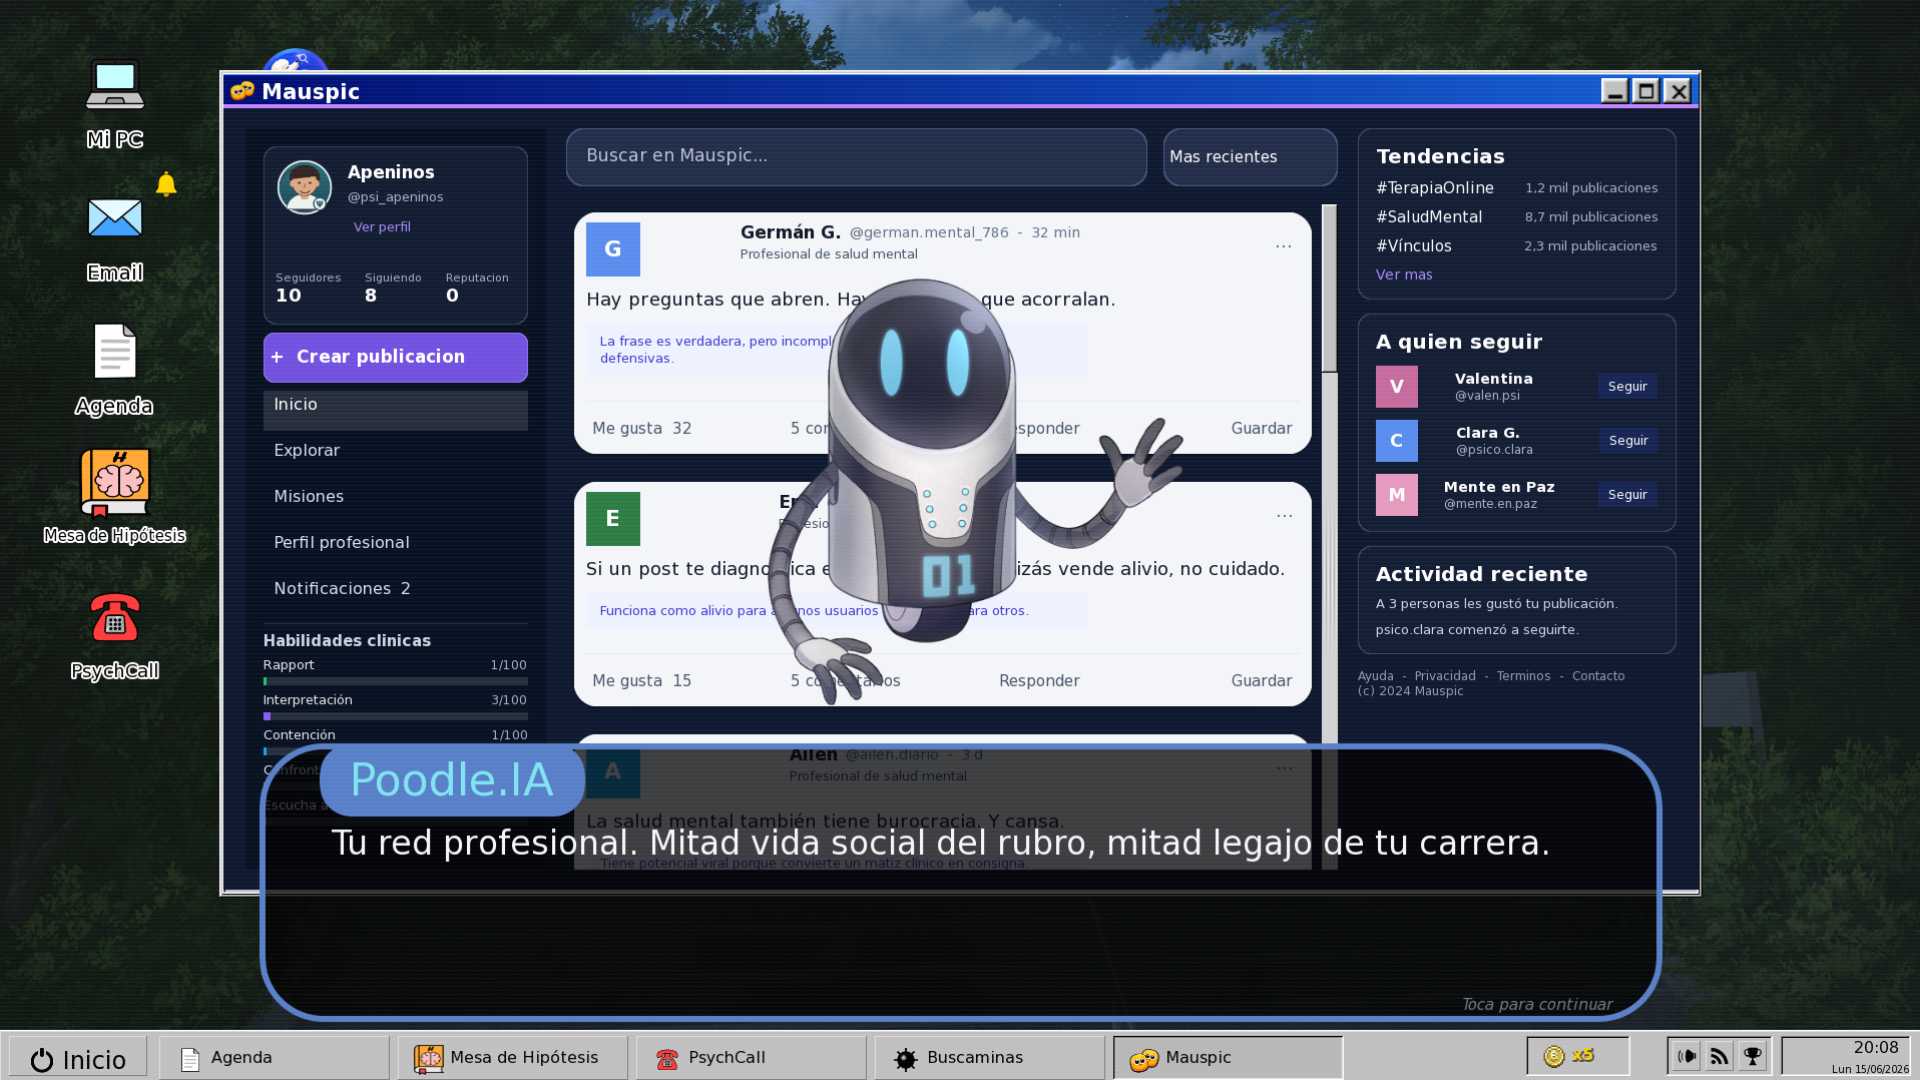1920x1080 pixels.
Task: Click the taskbar clock showing 20:08
Action: [1846, 1056]
